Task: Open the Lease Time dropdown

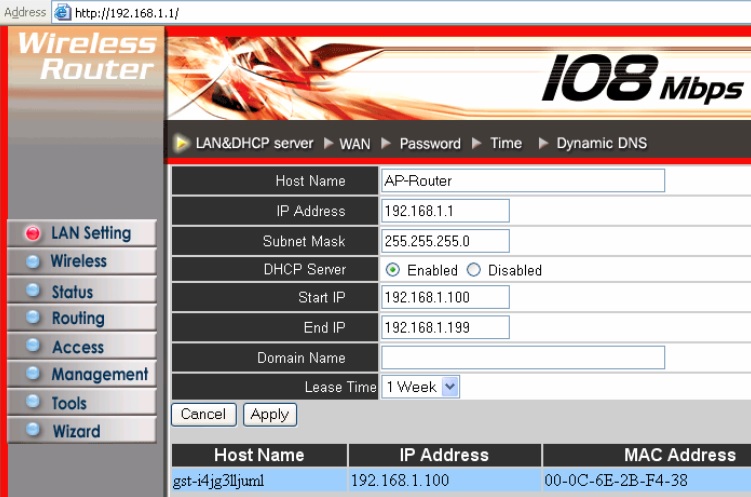Action: click(421, 387)
